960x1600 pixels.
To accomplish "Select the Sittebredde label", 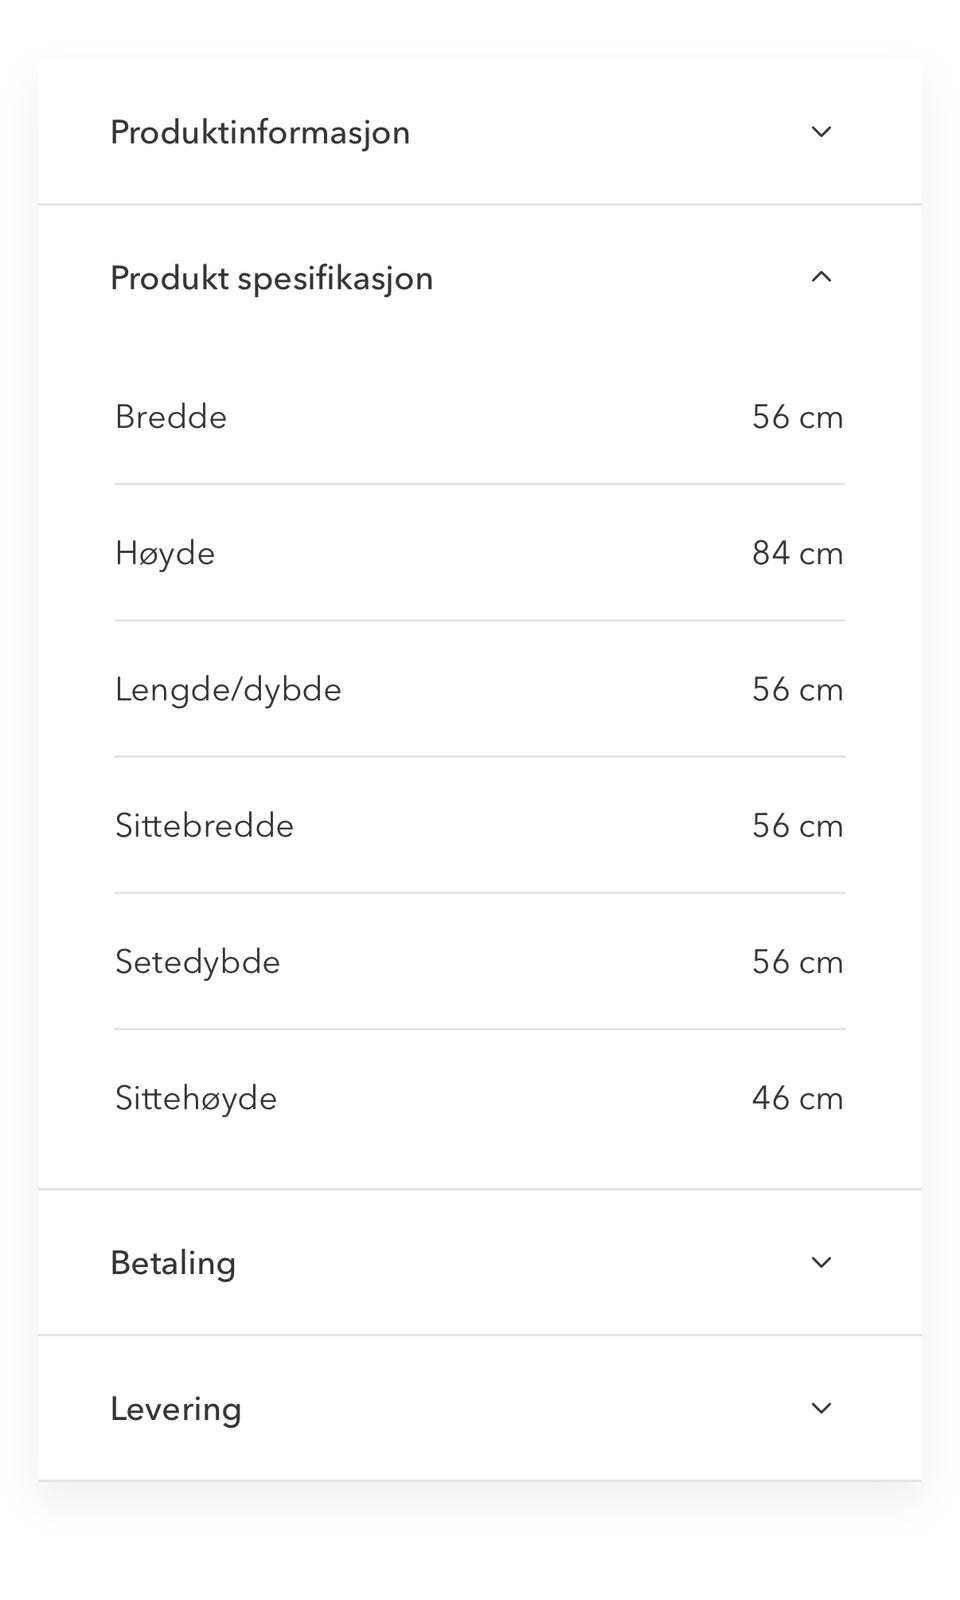I will coord(204,826).
